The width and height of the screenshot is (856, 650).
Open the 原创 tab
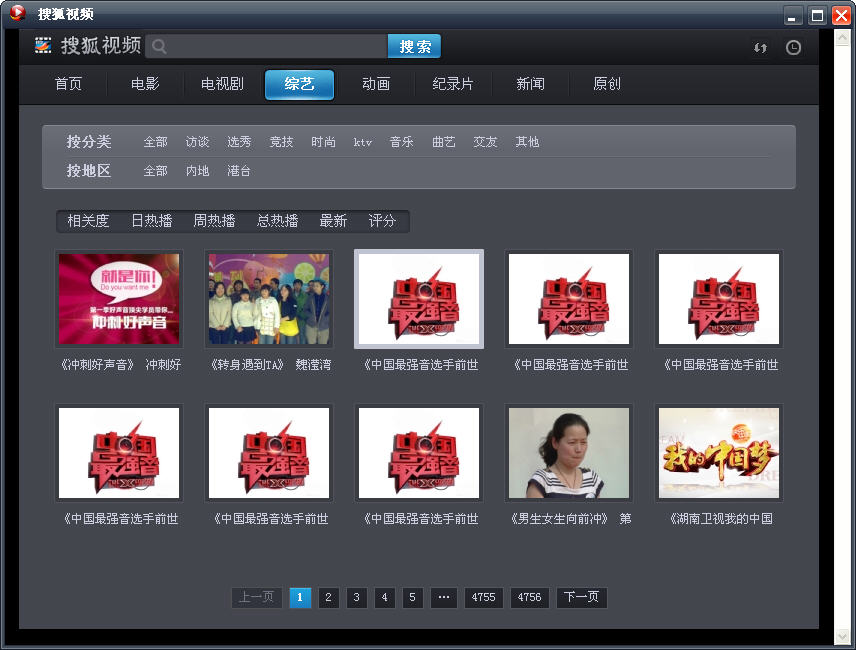click(x=607, y=84)
